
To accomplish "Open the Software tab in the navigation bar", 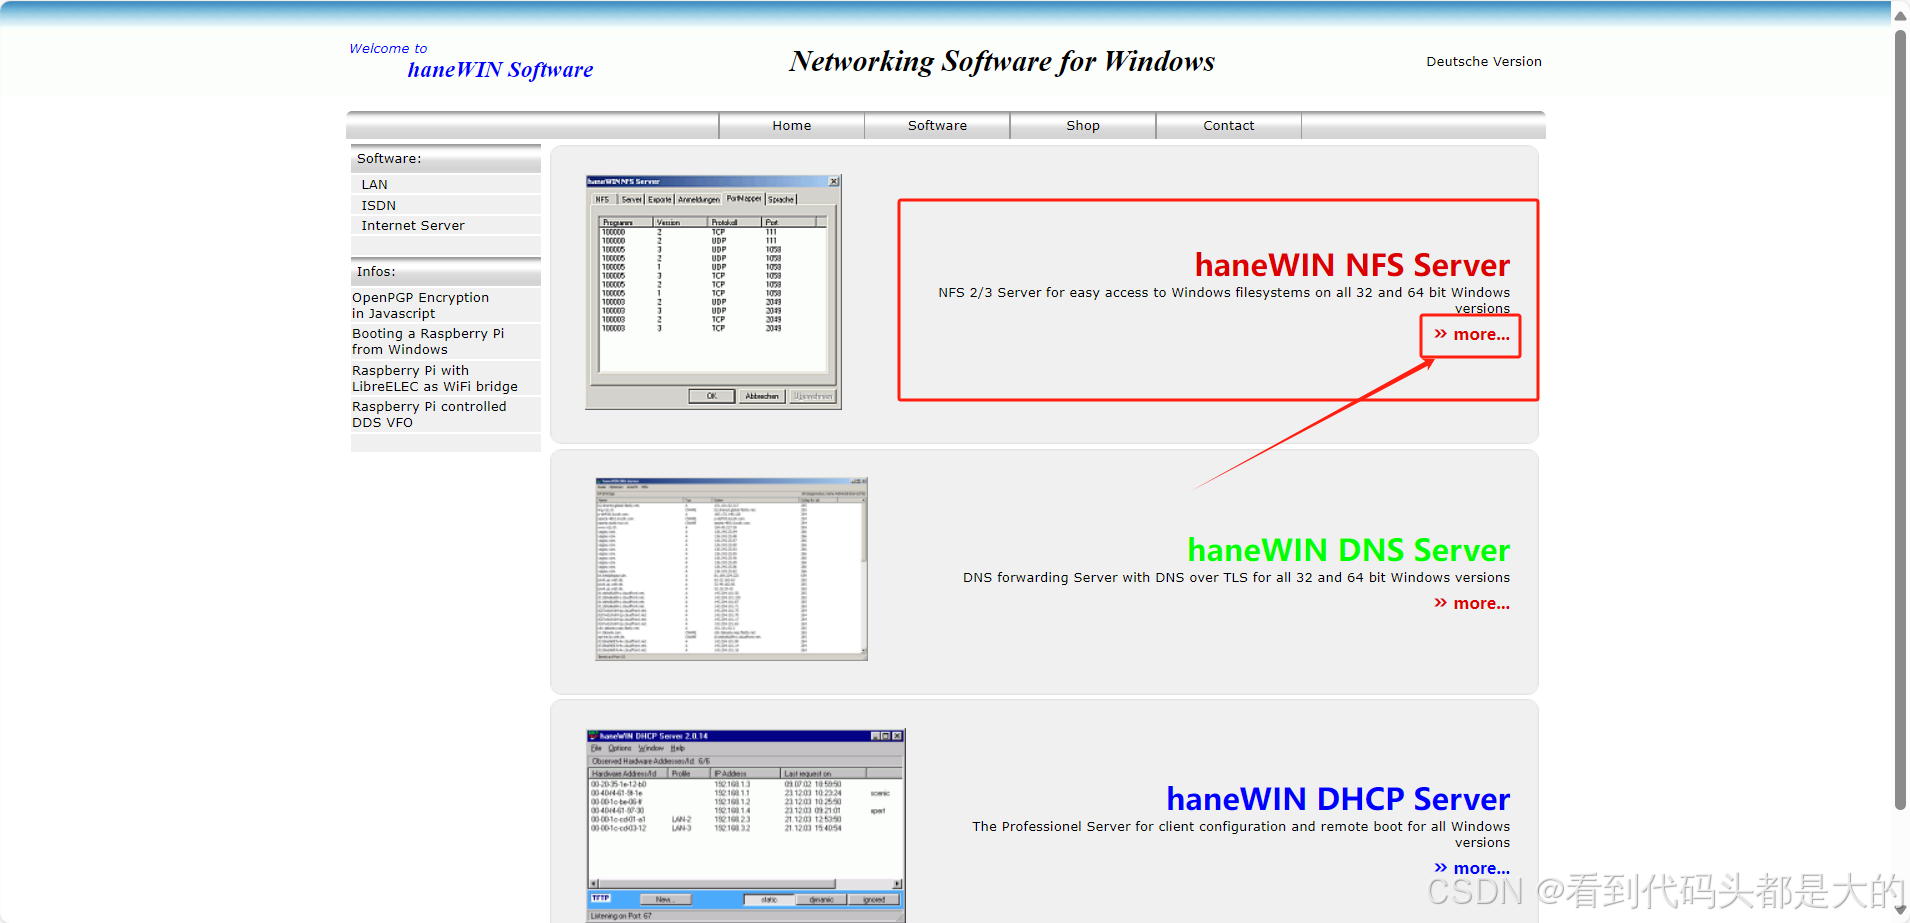I will [x=936, y=125].
